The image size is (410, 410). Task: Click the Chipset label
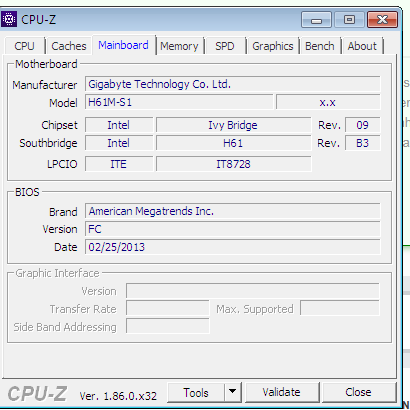click(x=59, y=125)
